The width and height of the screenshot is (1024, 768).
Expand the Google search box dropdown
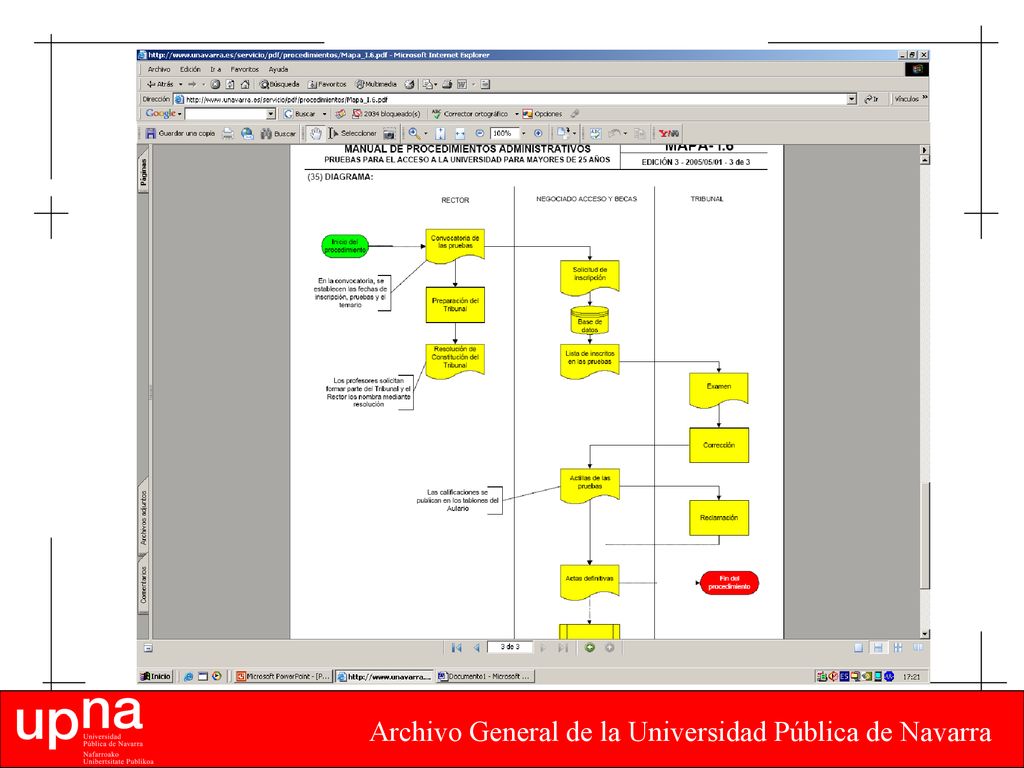(271, 114)
